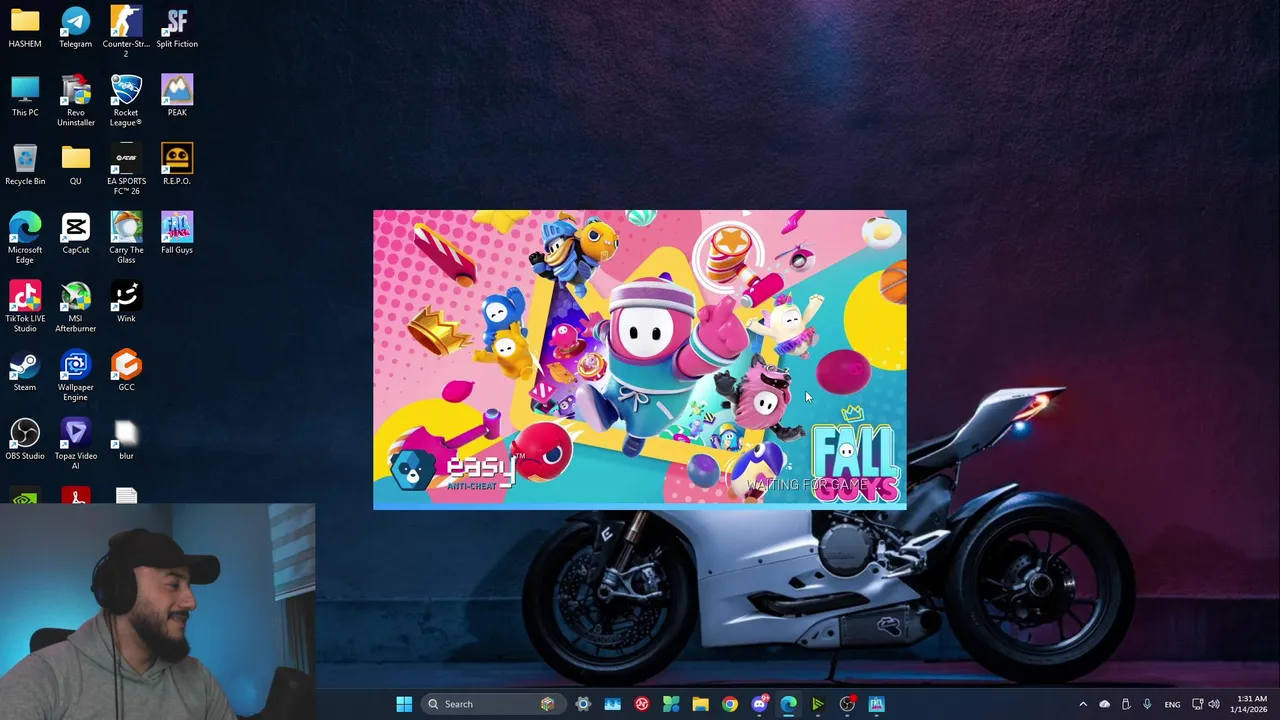
Task: Select the TikTok LIVE Studio icon
Action: pyautogui.click(x=25, y=307)
